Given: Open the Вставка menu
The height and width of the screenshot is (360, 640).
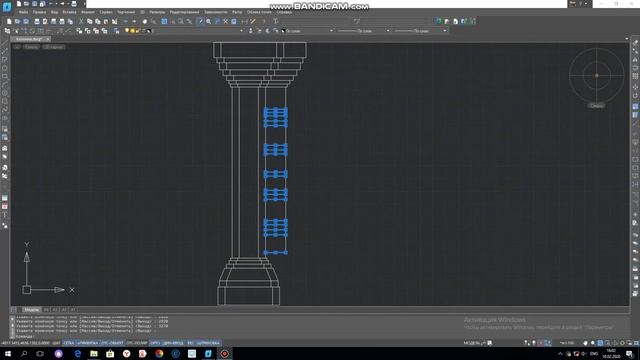Looking at the screenshot, I should pos(69,12).
